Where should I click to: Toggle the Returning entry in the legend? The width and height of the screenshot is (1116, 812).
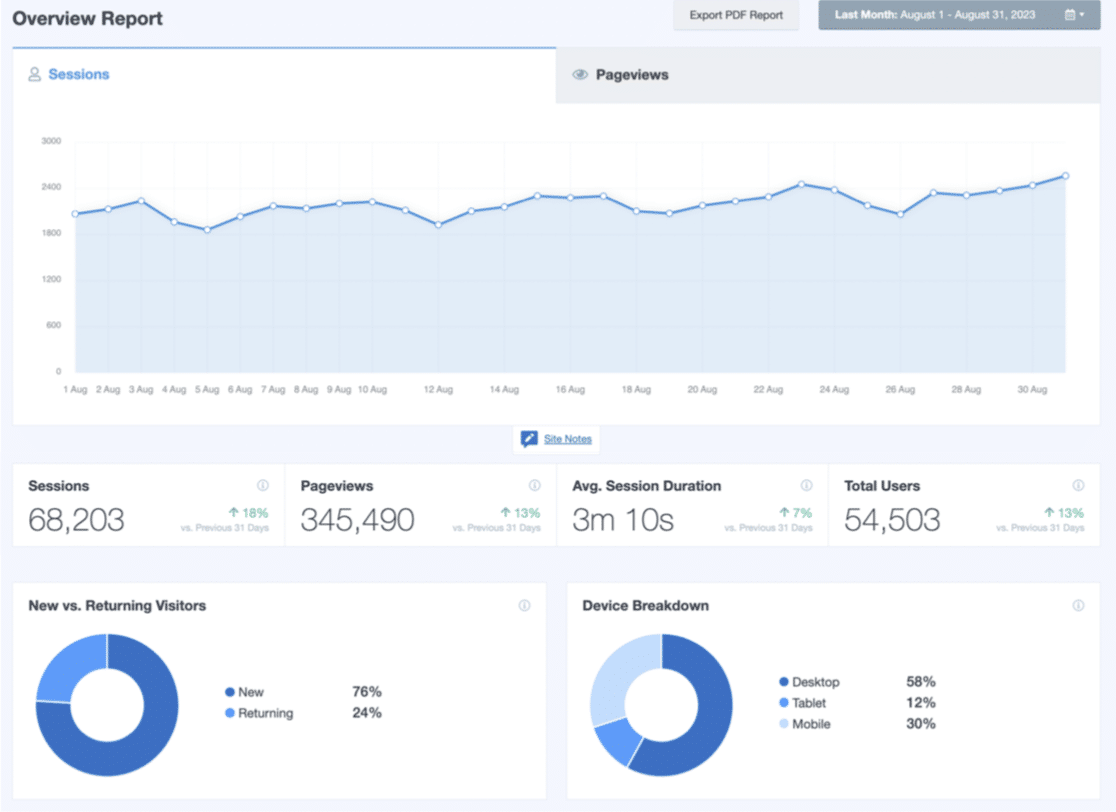[x=265, y=713]
